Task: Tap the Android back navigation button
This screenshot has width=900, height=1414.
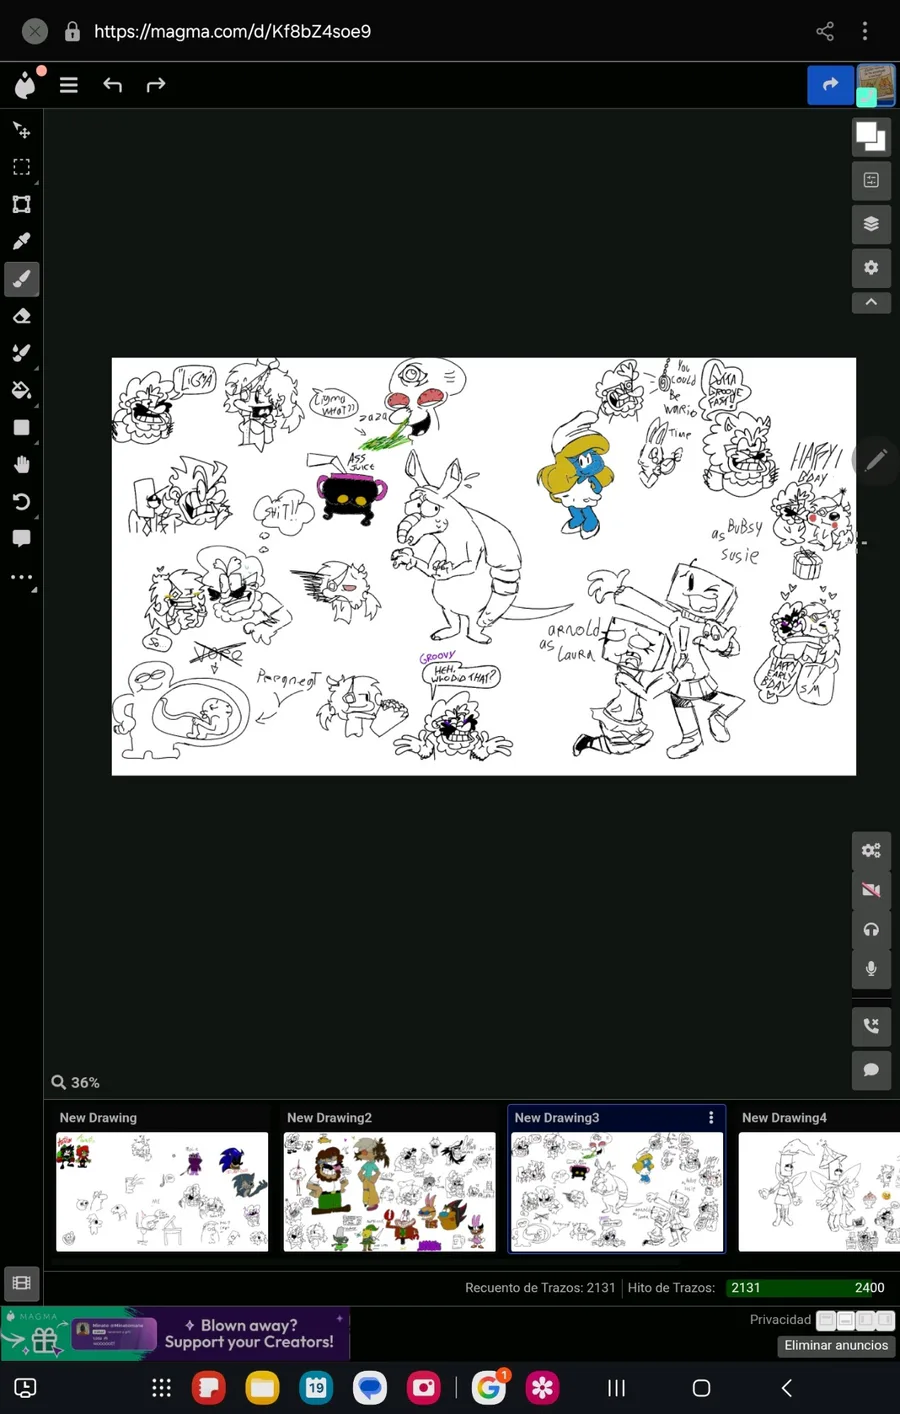Action: point(787,1388)
